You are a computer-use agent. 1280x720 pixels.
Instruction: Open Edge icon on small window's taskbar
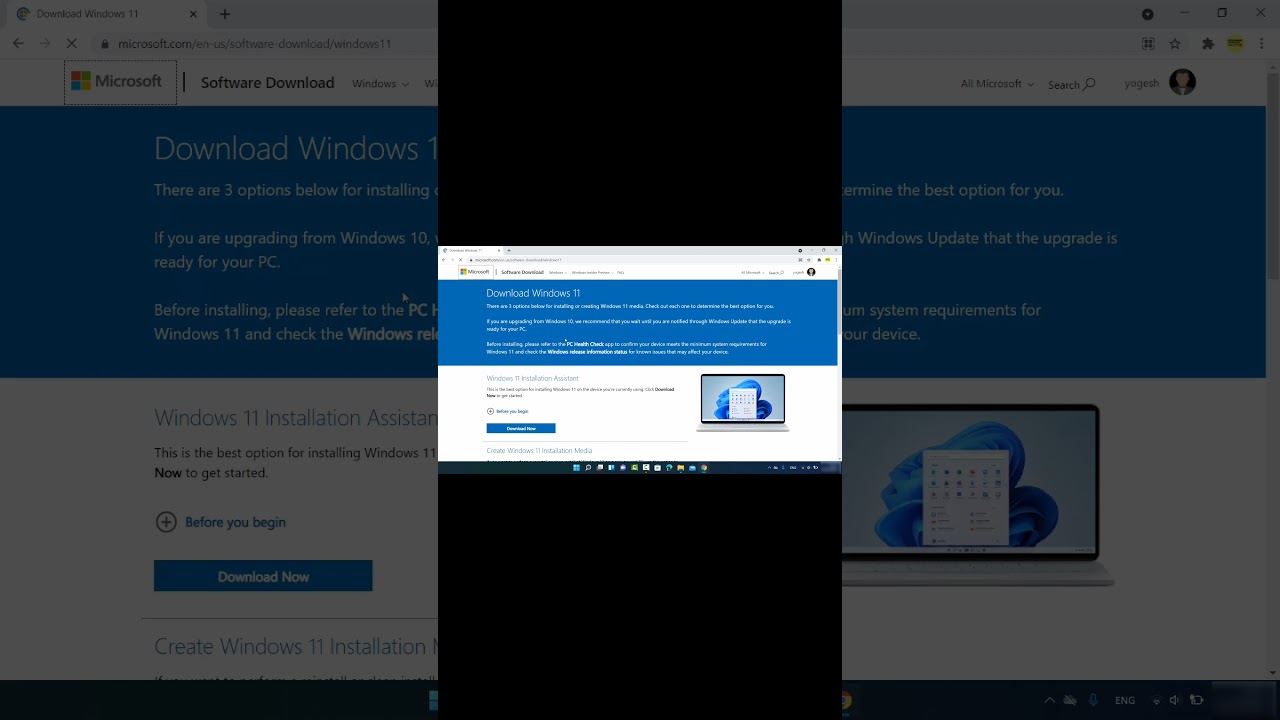(x=669, y=467)
